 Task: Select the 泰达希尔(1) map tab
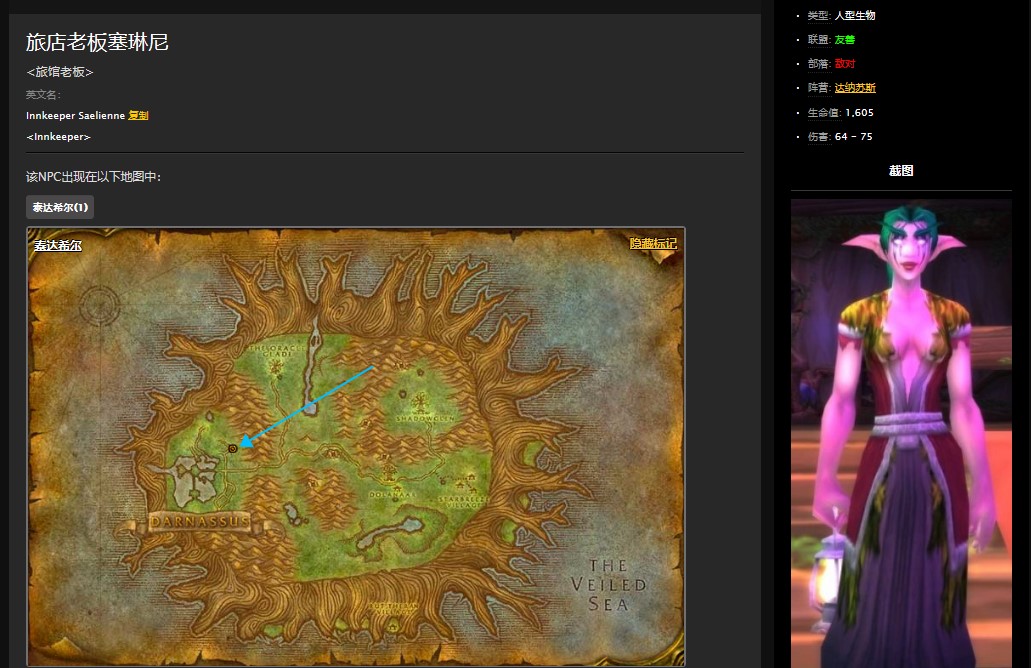(60, 207)
